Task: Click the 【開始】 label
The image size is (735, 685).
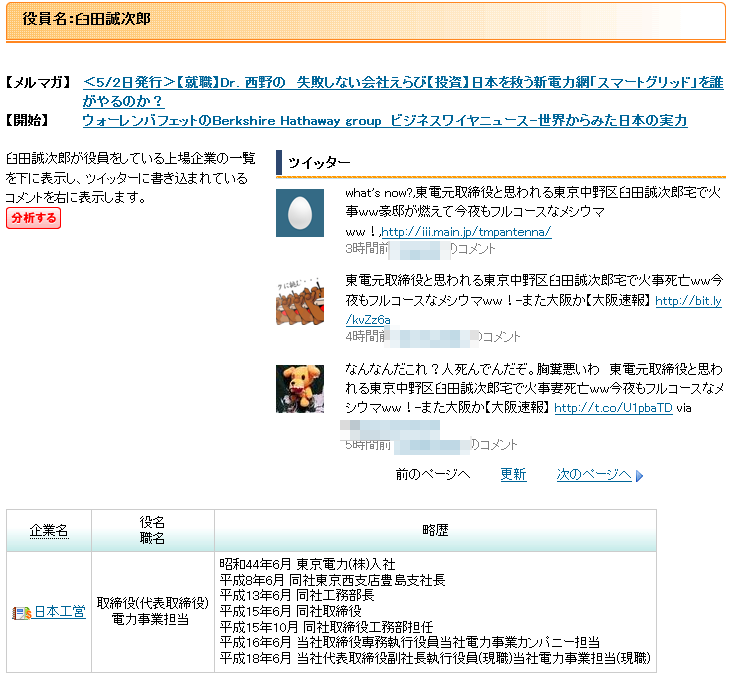Action: pyautogui.click(x=28, y=120)
